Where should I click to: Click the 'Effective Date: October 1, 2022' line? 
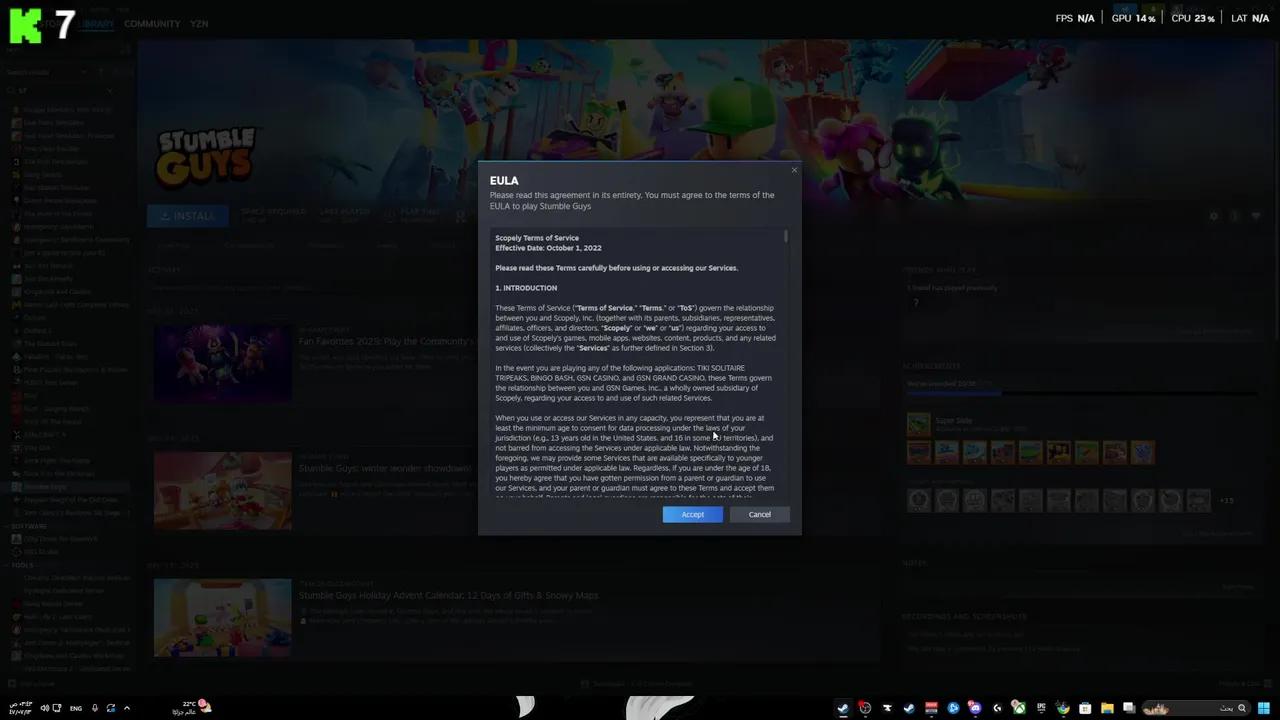point(548,248)
